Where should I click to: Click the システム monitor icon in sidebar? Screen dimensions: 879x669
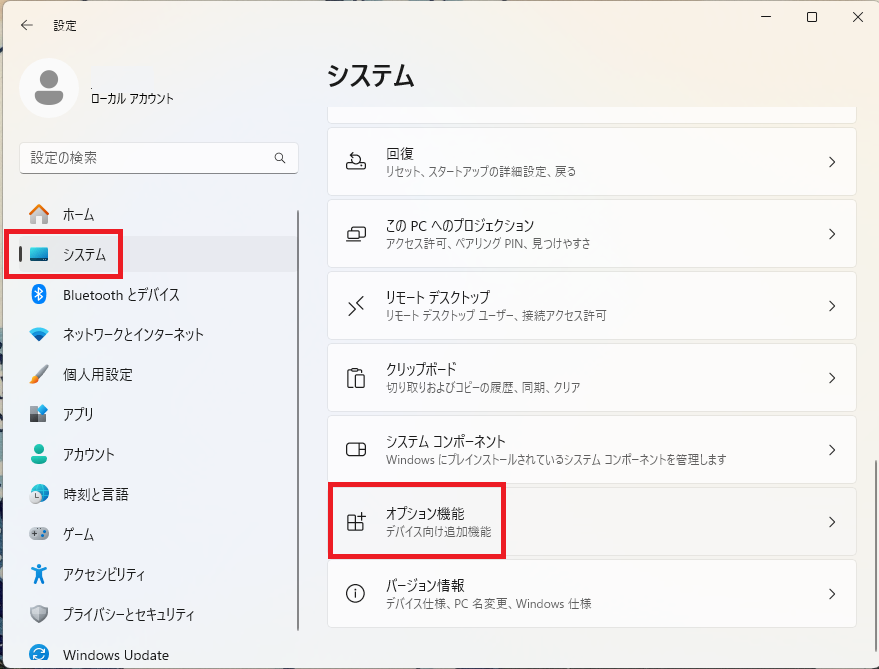pos(39,254)
